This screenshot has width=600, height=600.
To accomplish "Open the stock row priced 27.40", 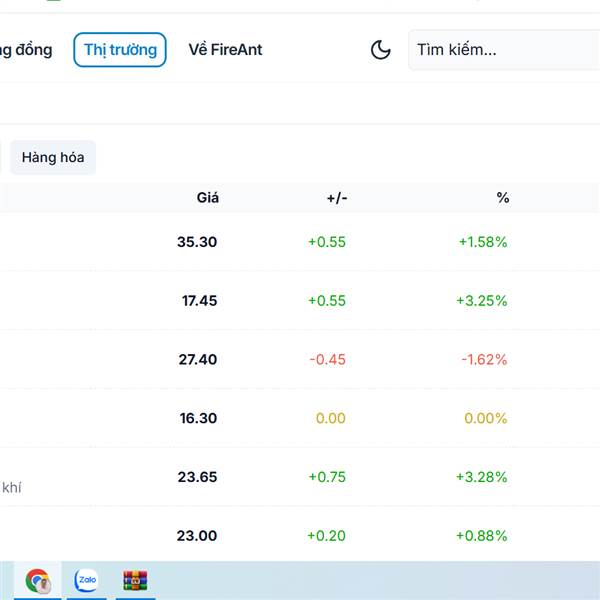I will point(197,360).
